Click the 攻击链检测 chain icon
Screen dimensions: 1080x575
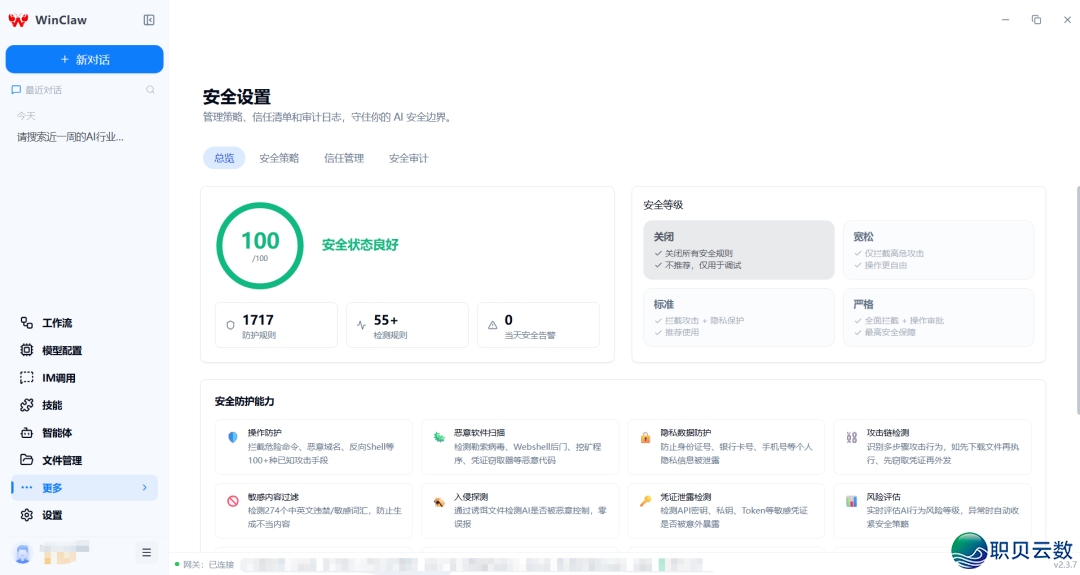click(851, 437)
